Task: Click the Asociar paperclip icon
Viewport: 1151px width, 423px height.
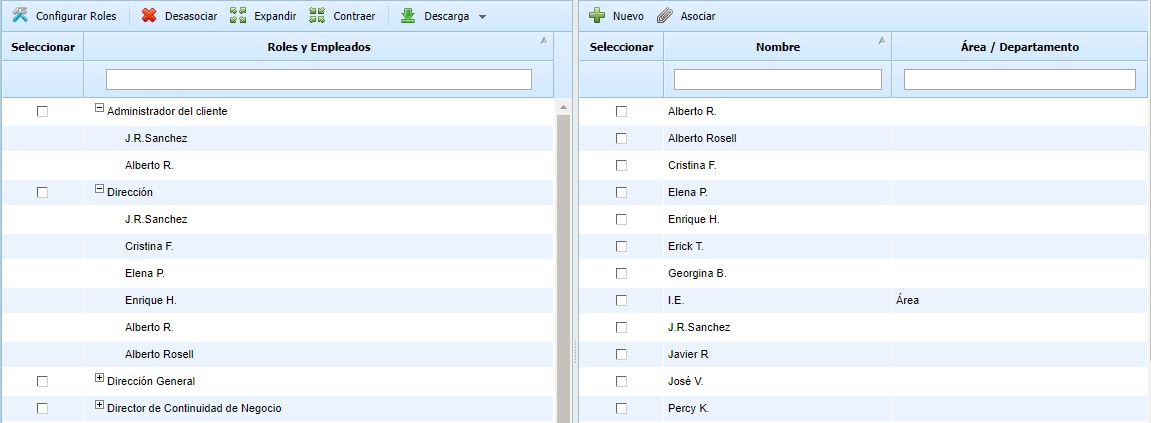Action: [x=665, y=16]
